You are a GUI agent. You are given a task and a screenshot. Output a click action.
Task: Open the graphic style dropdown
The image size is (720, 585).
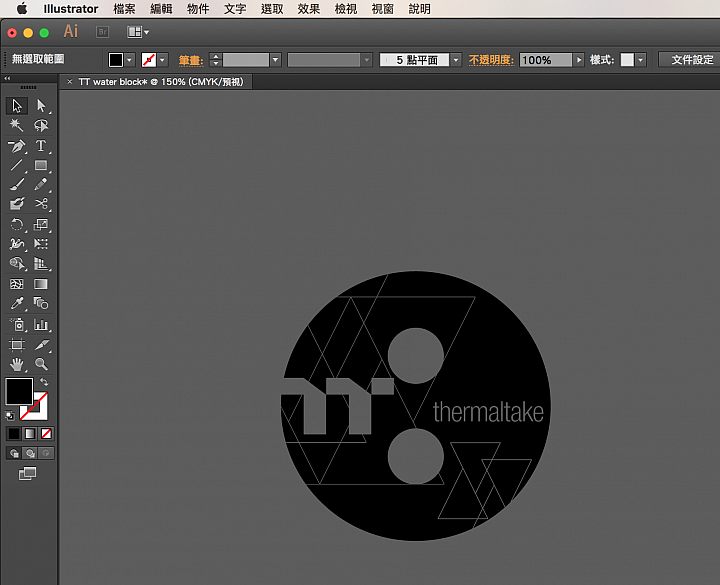click(x=640, y=60)
